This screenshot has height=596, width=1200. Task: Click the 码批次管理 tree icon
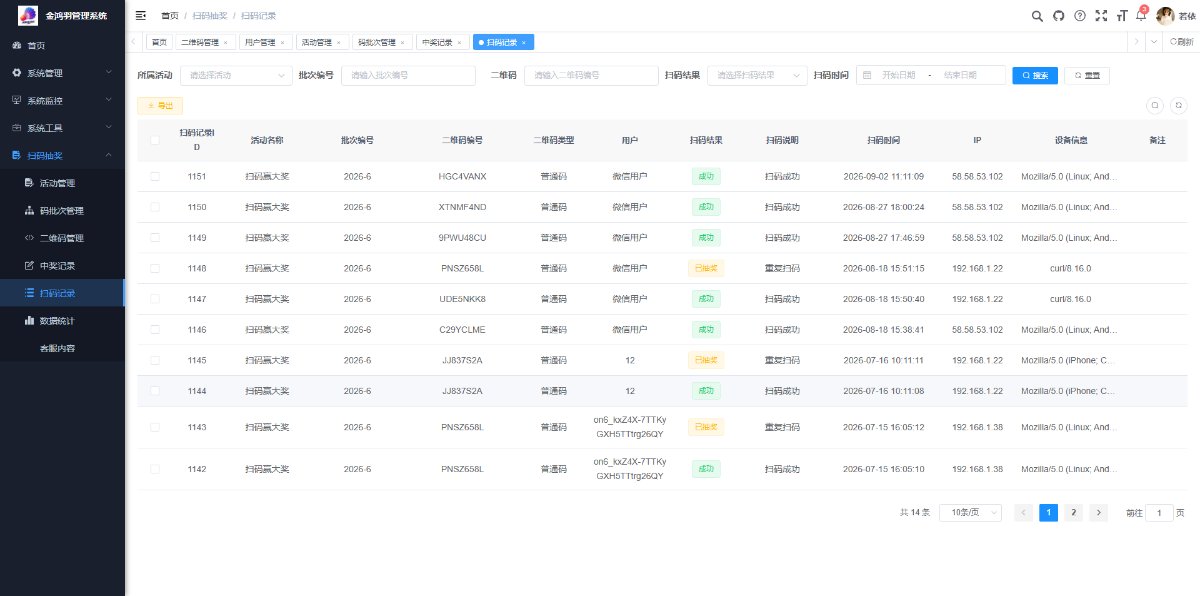29,211
